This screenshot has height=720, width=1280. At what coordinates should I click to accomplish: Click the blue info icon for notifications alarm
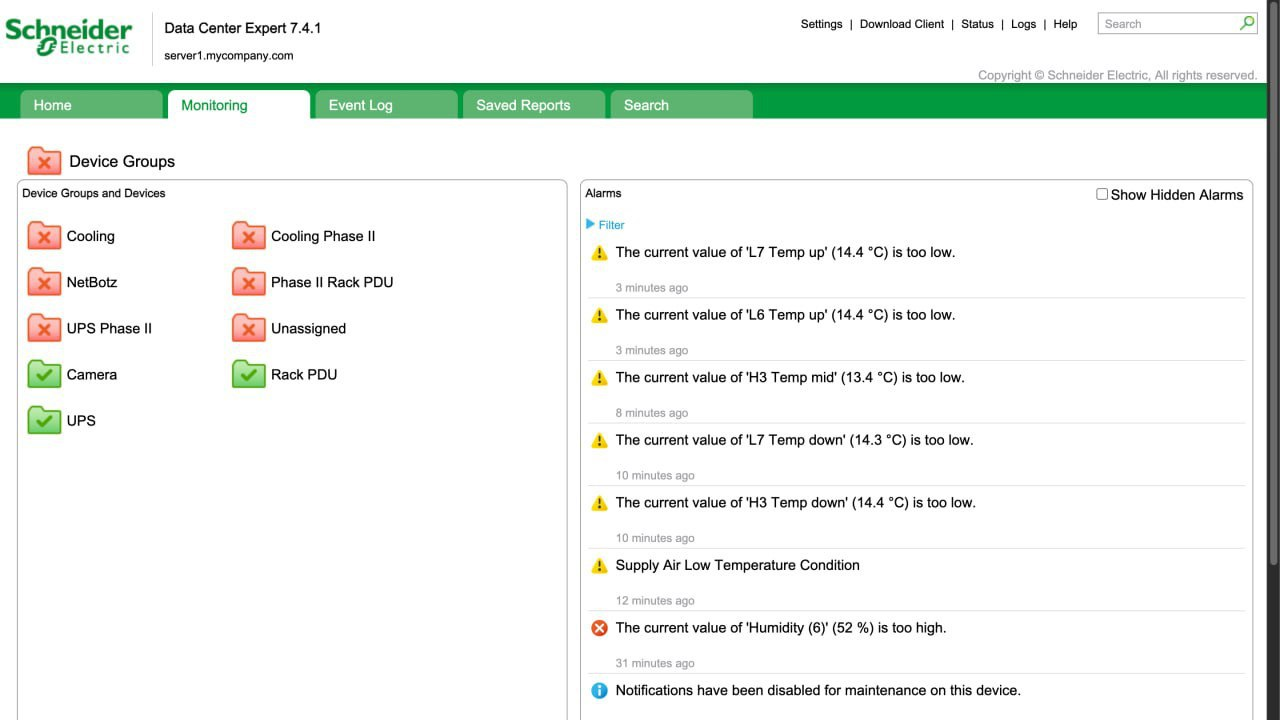pos(599,690)
